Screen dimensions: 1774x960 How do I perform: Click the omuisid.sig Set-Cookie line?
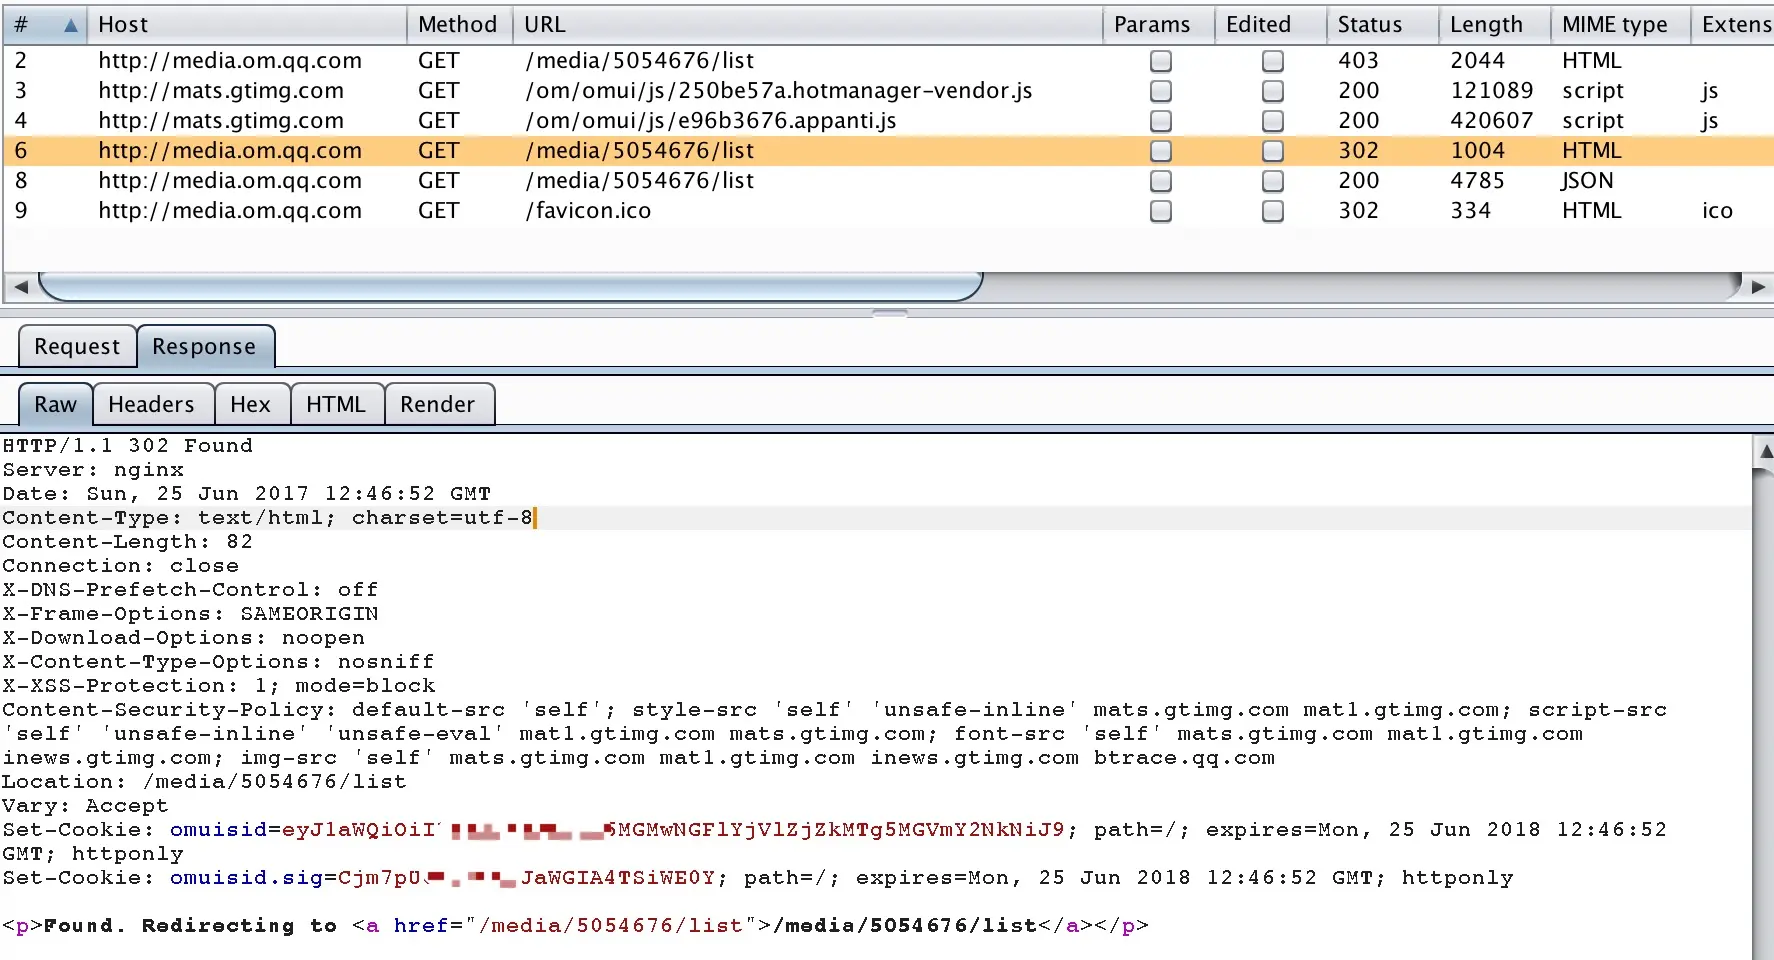pyautogui.click(x=758, y=878)
